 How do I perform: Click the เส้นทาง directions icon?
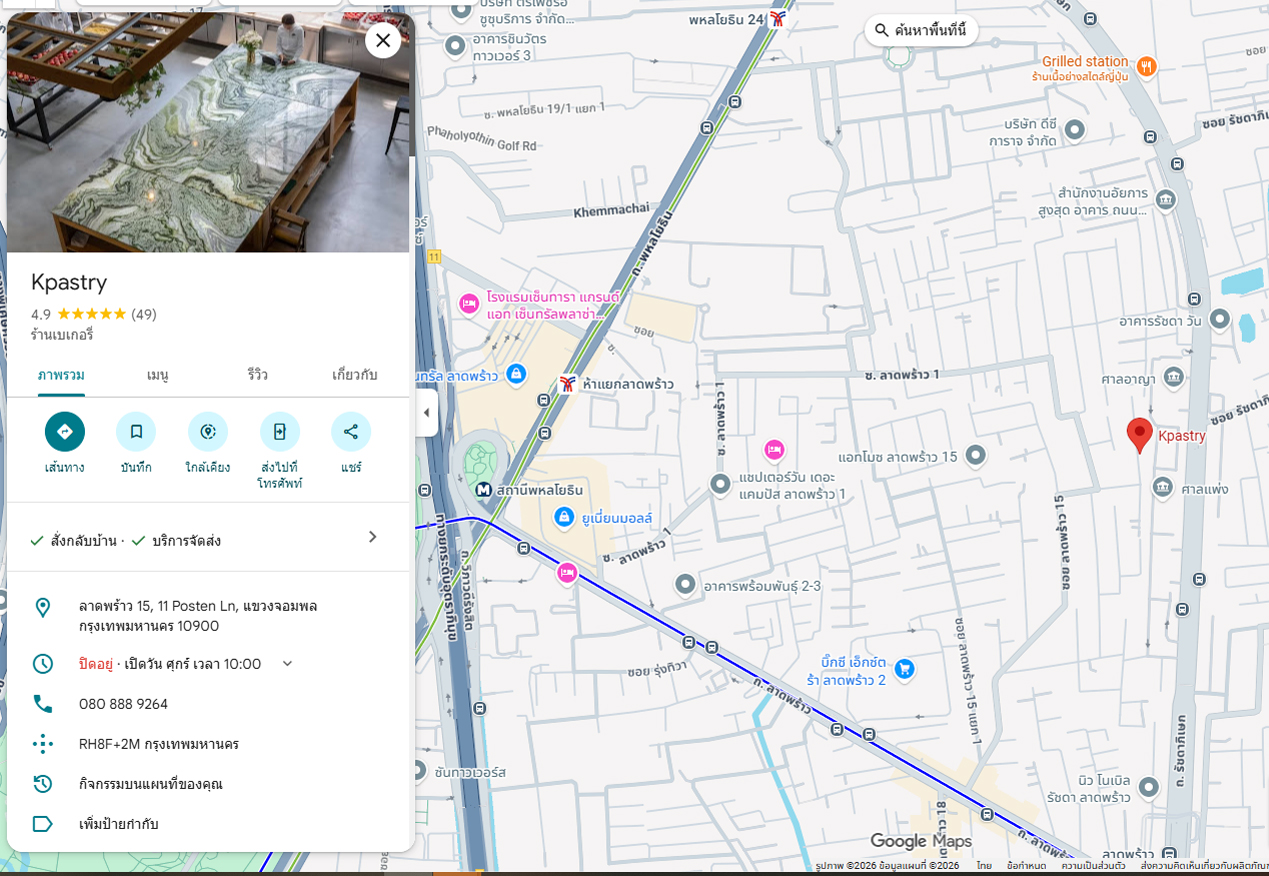click(65, 432)
